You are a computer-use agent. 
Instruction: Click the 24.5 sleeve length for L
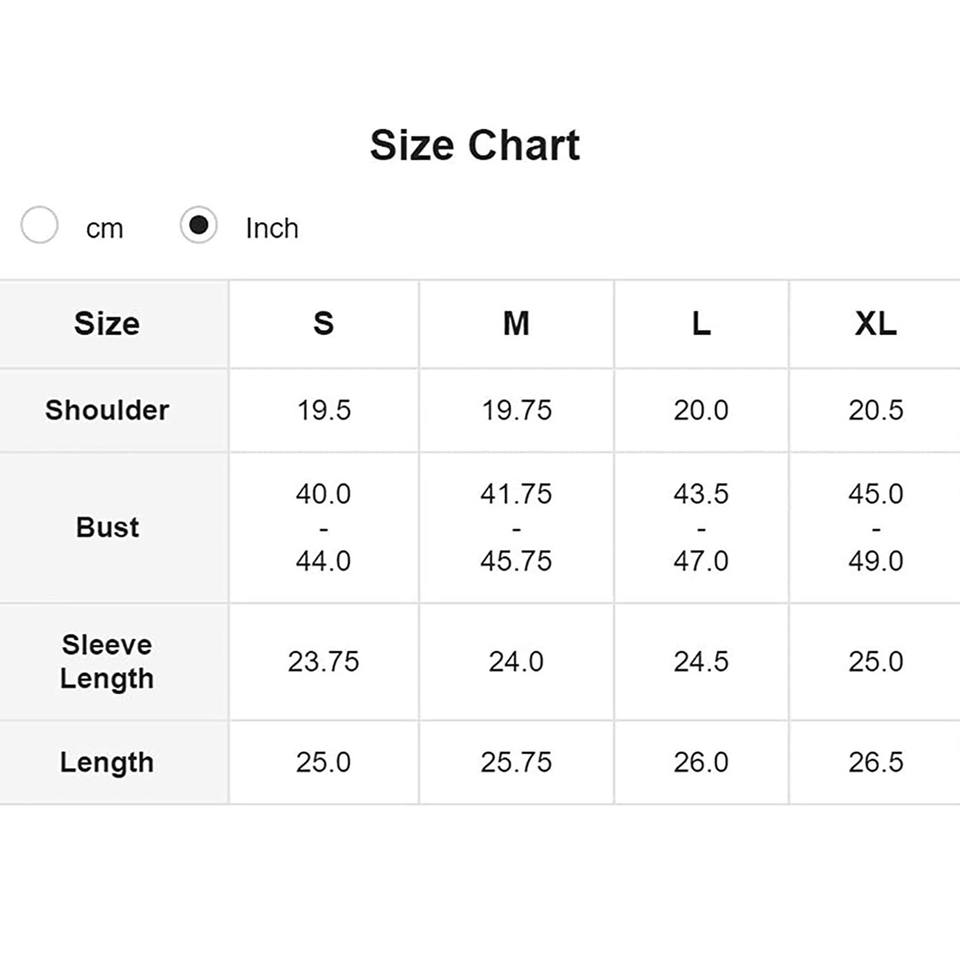701,662
